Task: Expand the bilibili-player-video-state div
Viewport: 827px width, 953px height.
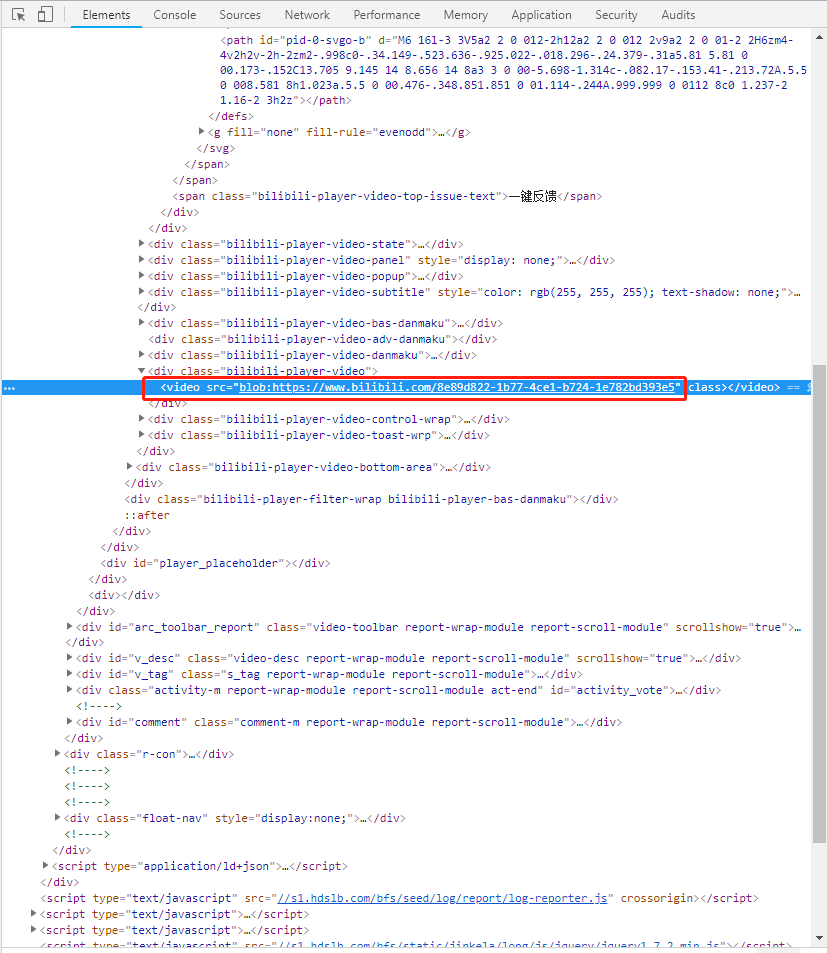Action: click(142, 243)
